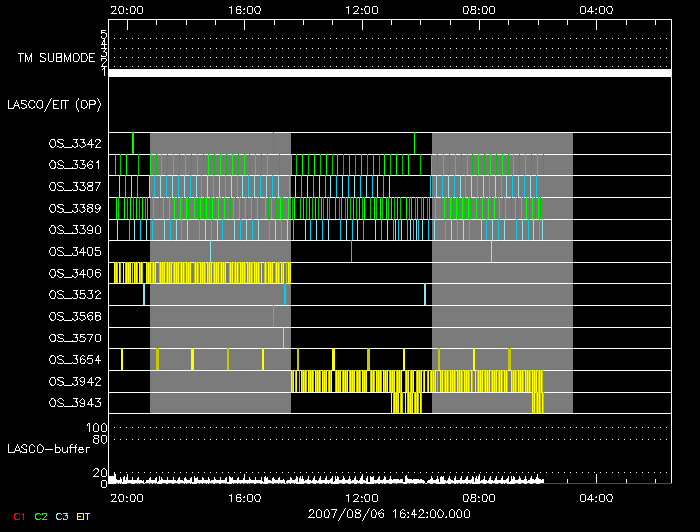Click the EIT legend entry
700x532 pixels.
tap(84, 515)
